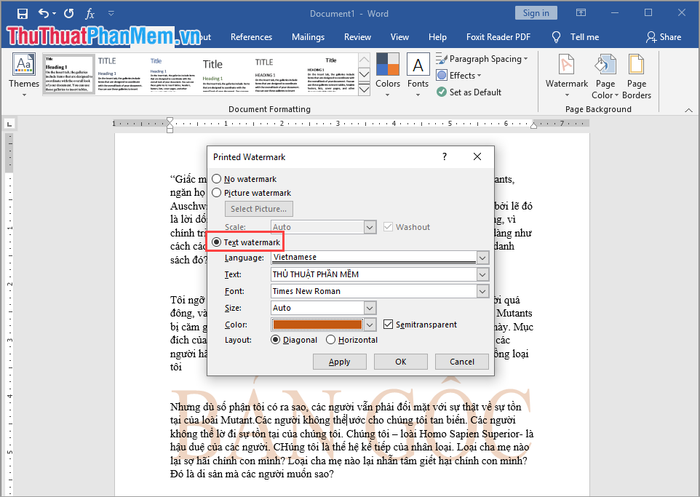This screenshot has width=700, height=497.
Task: Click the Set as Default checkmark icon
Action: [x=441, y=92]
